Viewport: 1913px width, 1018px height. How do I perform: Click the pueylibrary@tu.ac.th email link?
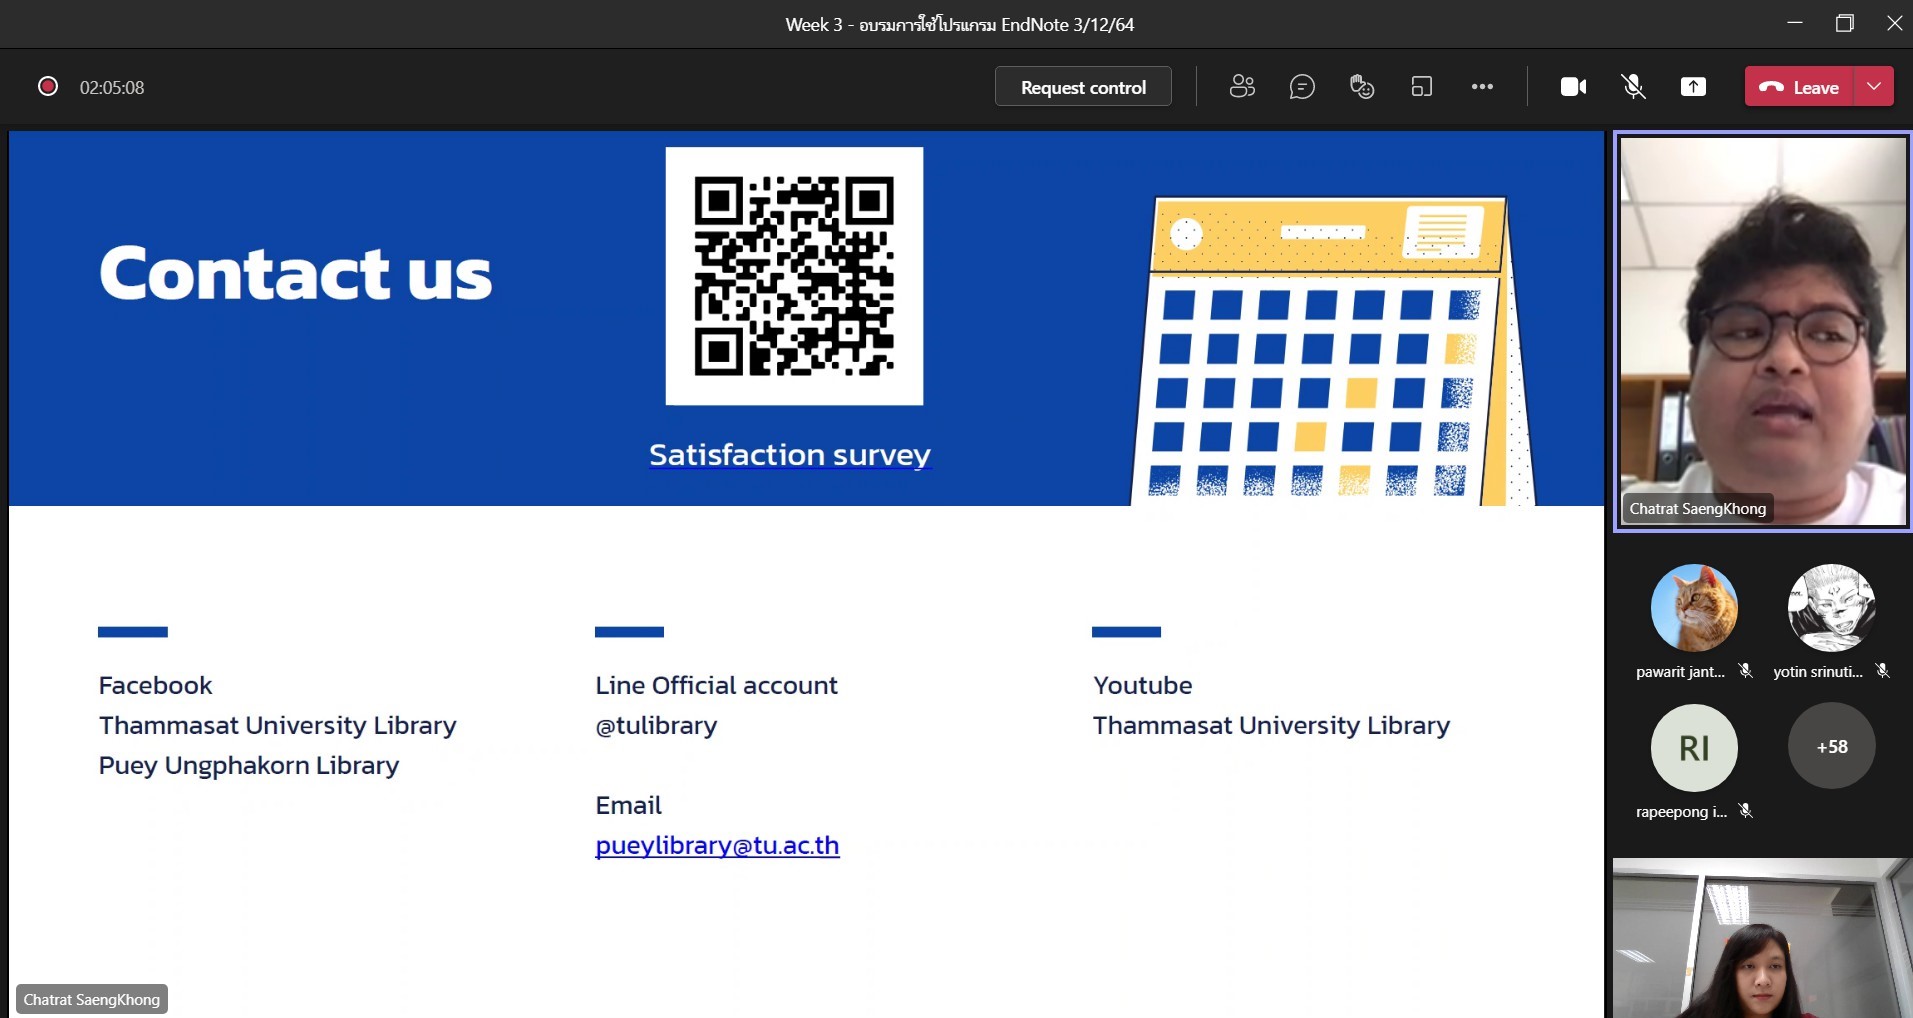pyautogui.click(x=717, y=845)
